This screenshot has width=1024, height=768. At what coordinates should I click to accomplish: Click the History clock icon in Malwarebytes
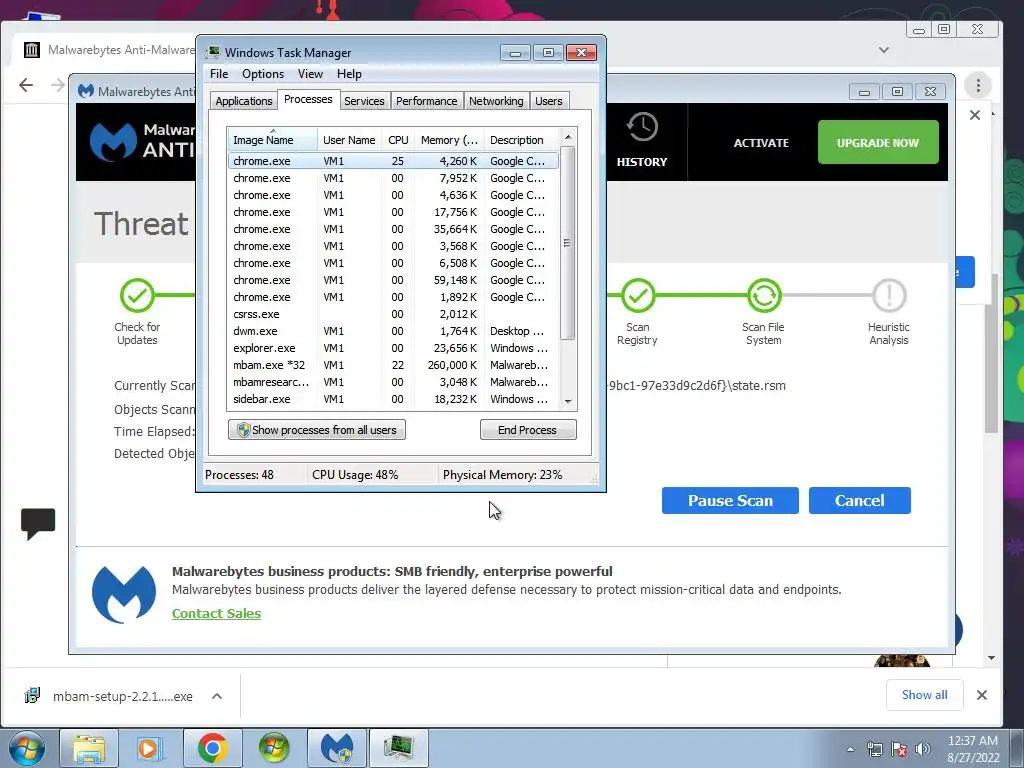click(642, 127)
